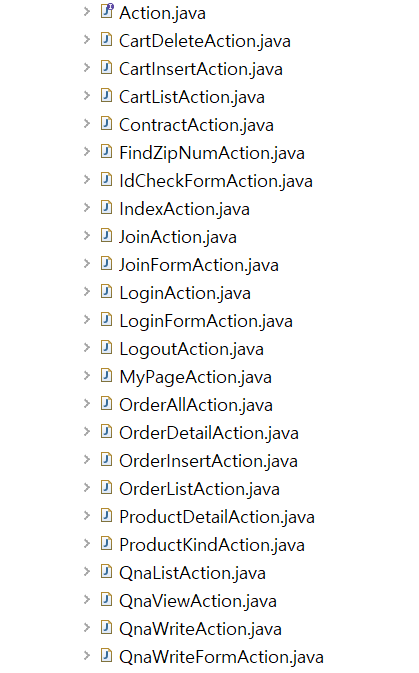Click the OrderListAction.java file icon
The width and height of the screenshot is (419, 673).
106,487
